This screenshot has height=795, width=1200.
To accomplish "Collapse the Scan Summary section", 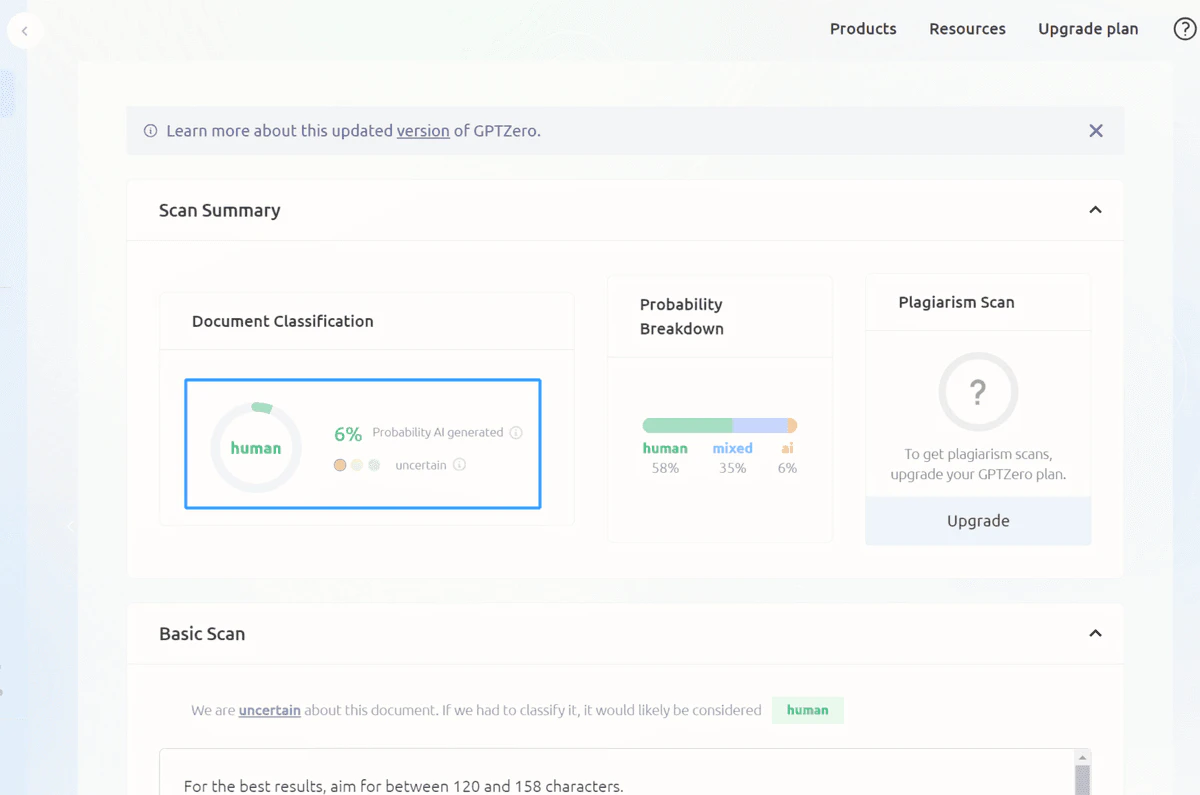I will point(1095,210).
